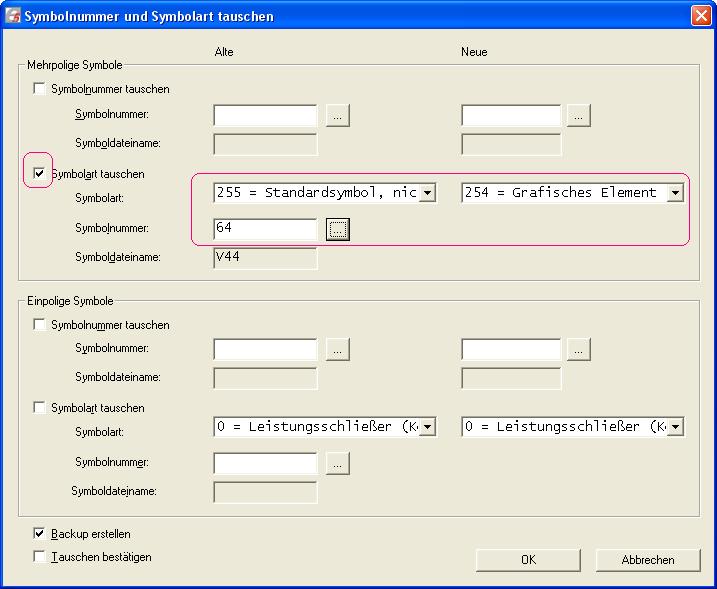Focus the new Mehrpolige Symbolnummer input field
The image size is (717, 589).
pos(511,116)
